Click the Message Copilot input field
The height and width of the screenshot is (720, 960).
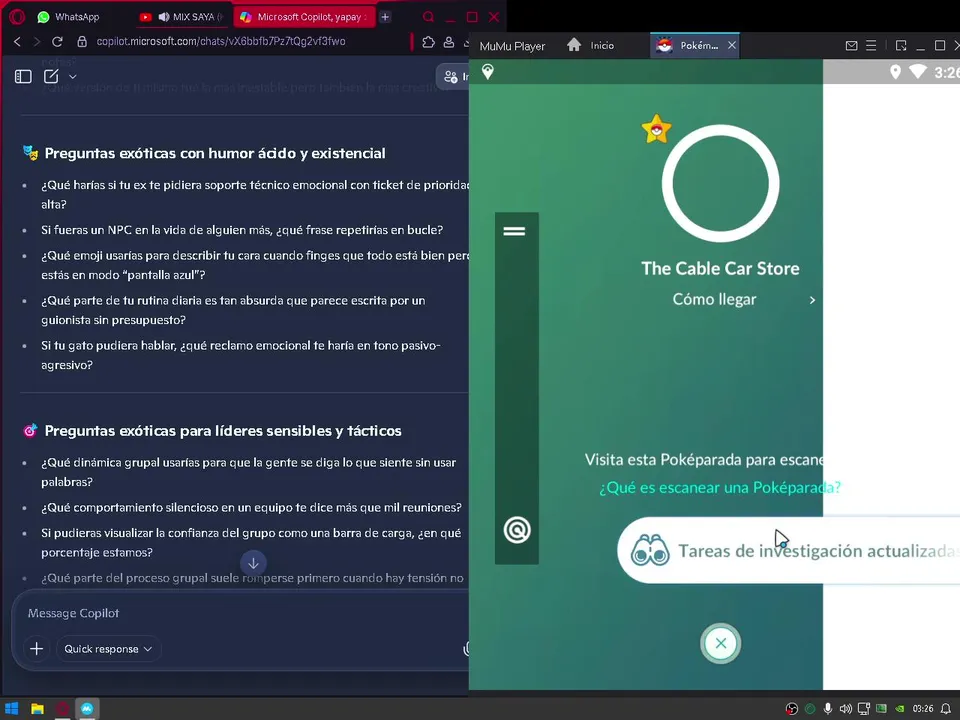[239, 613]
